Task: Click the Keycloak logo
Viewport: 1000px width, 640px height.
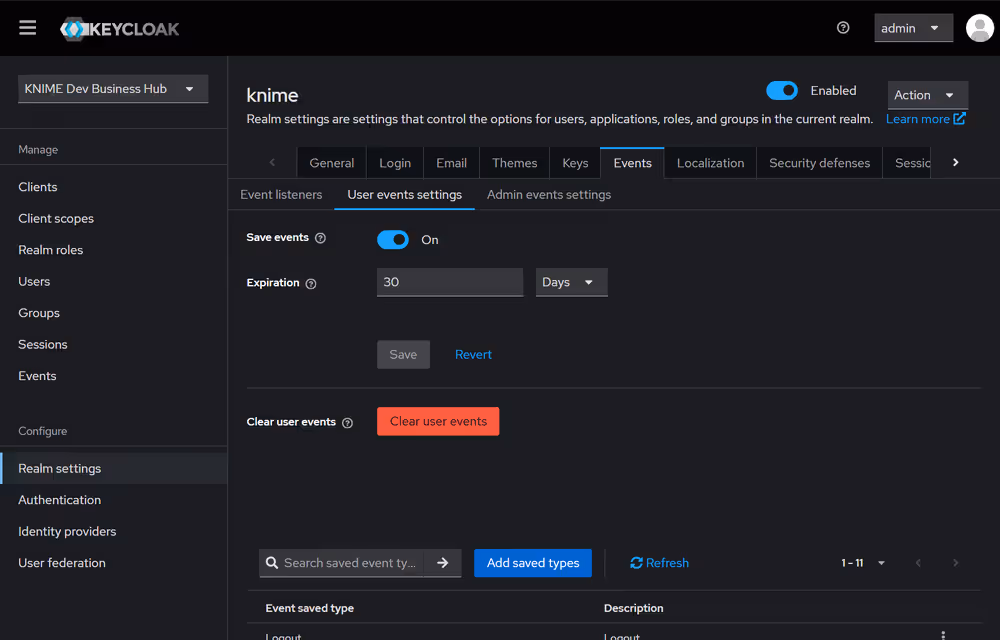Action: pos(119,28)
